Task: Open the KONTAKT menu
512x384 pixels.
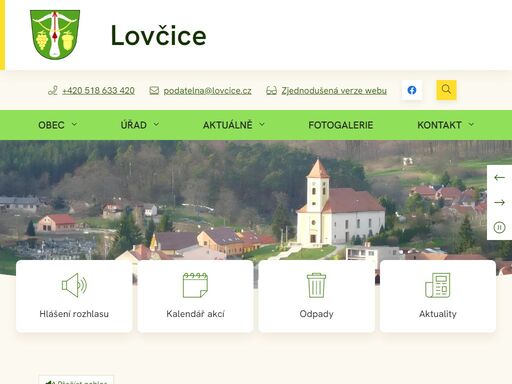Action: (x=439, y=125)
